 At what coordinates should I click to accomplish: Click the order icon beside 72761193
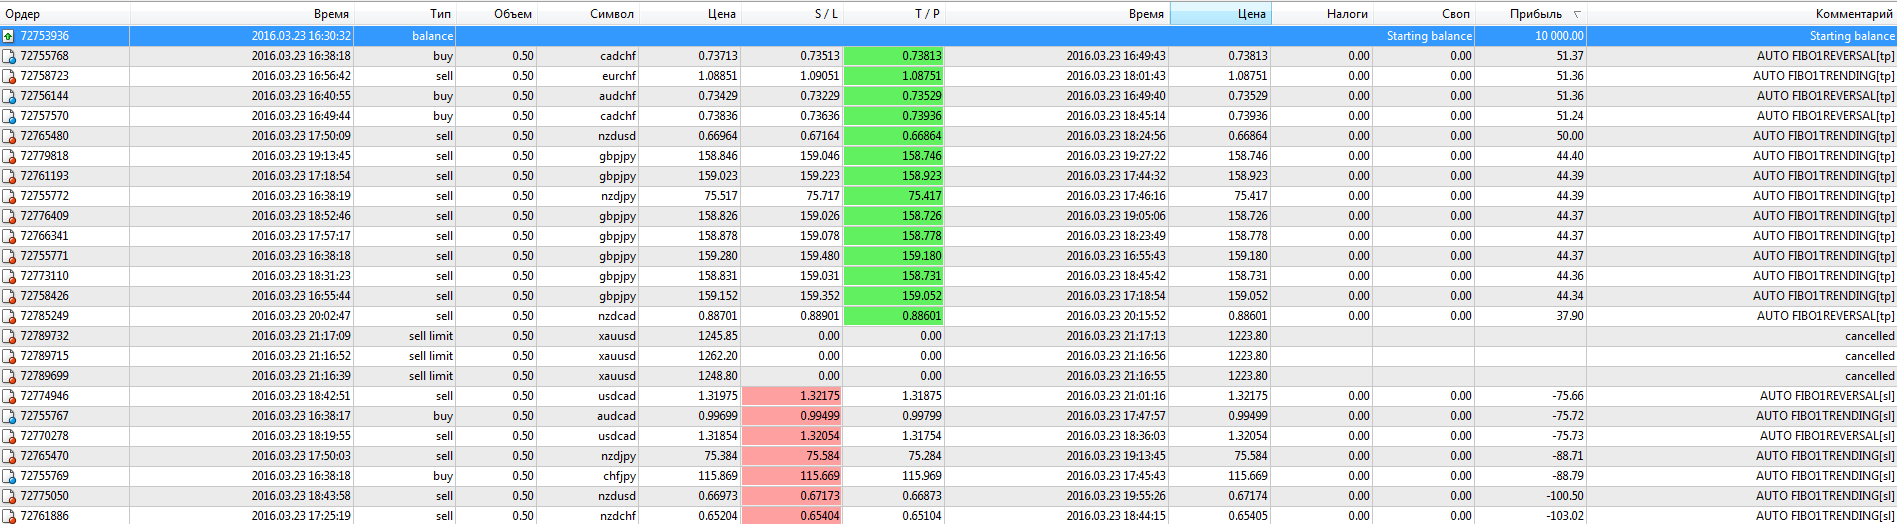pos(9,176)
